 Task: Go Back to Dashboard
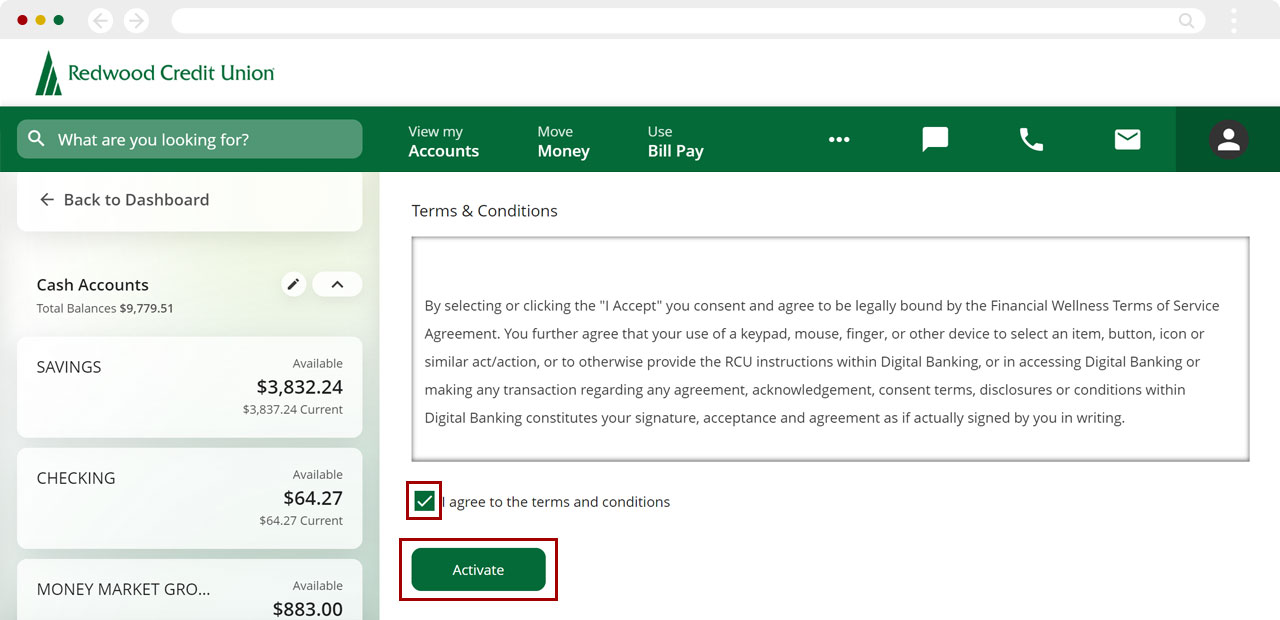(124, 200)
